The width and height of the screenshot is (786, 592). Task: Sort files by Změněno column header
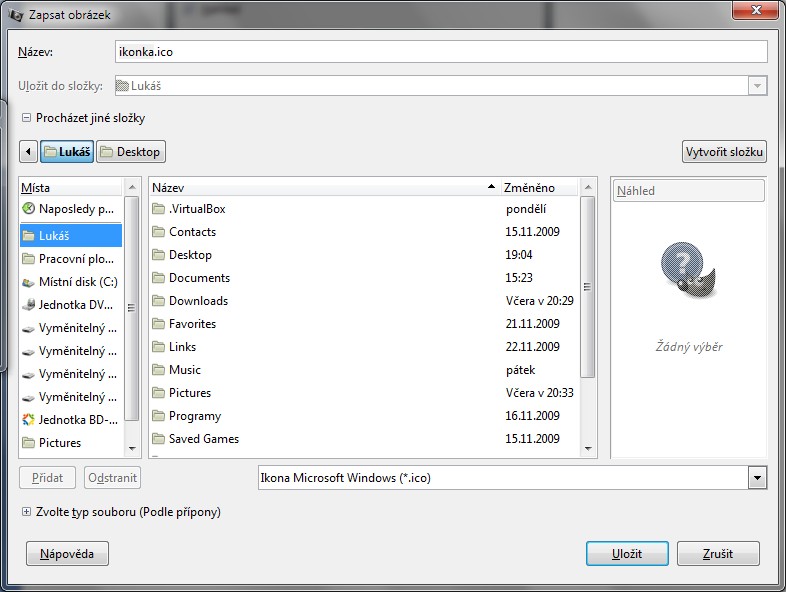point(539,188)
